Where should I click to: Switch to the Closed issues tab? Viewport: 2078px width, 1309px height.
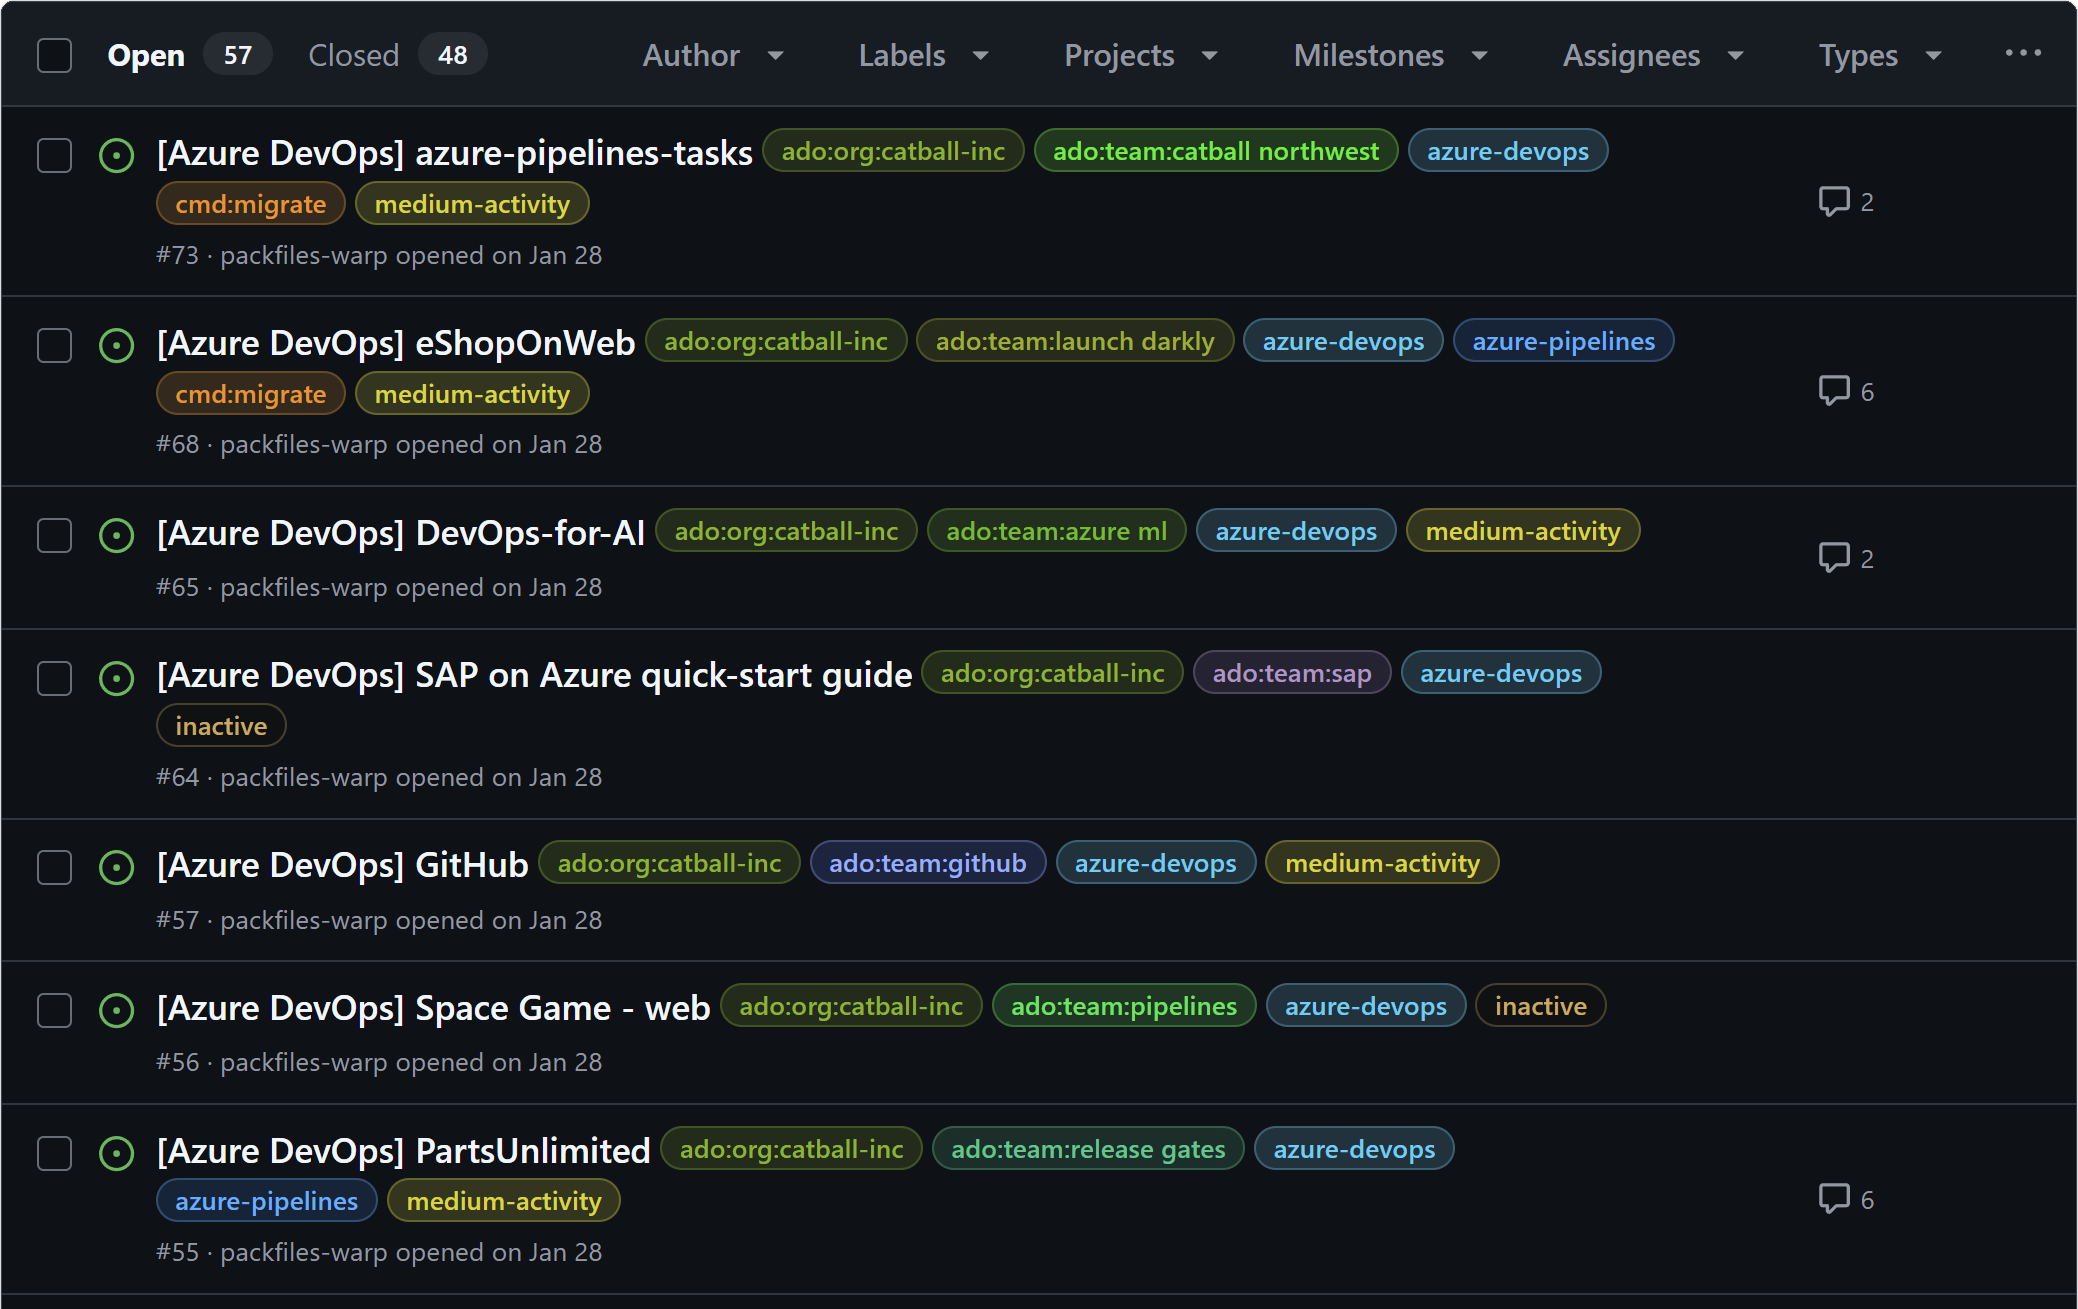(x=352, y=55)
